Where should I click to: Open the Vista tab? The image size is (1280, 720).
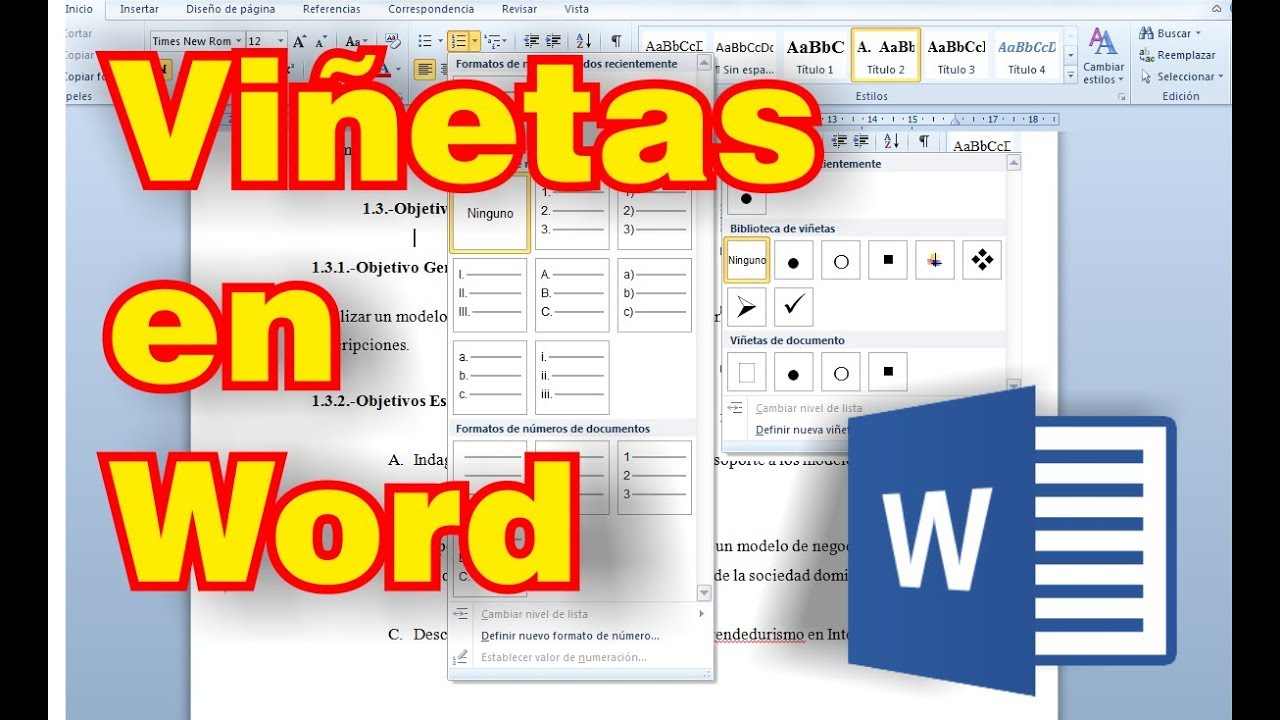tap(576, 9)
